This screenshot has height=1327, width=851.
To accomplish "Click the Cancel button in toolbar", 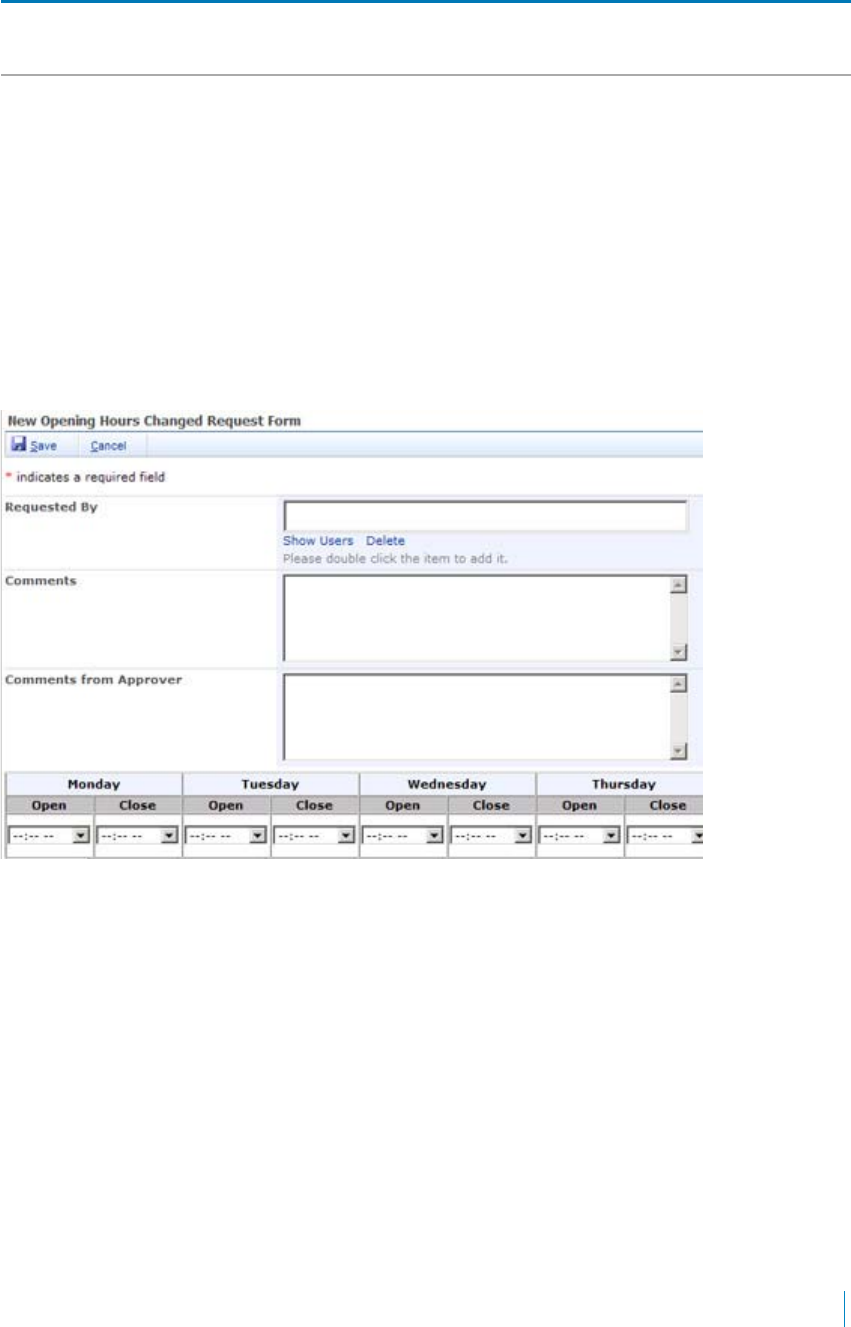I will pos(109,446).
